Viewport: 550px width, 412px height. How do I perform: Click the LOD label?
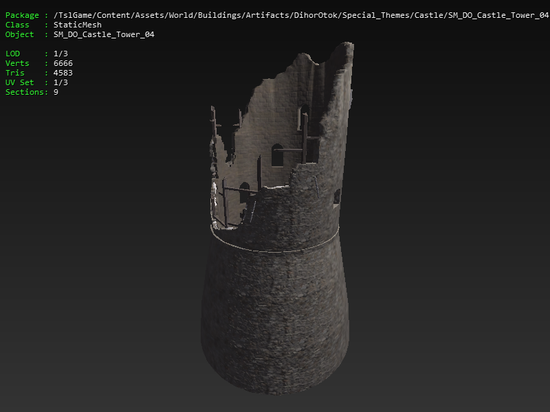click(x=13, y=54)
